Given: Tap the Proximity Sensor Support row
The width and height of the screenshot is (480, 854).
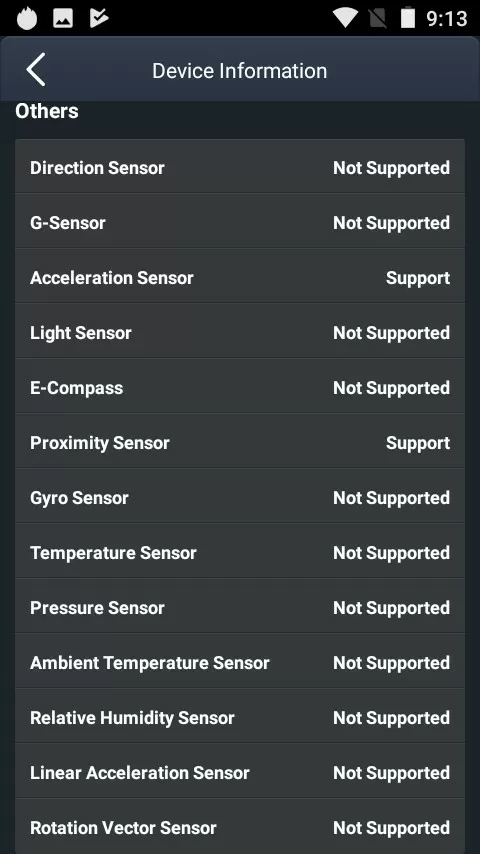Looking at the screenshot, I should (x=240, y=442).
